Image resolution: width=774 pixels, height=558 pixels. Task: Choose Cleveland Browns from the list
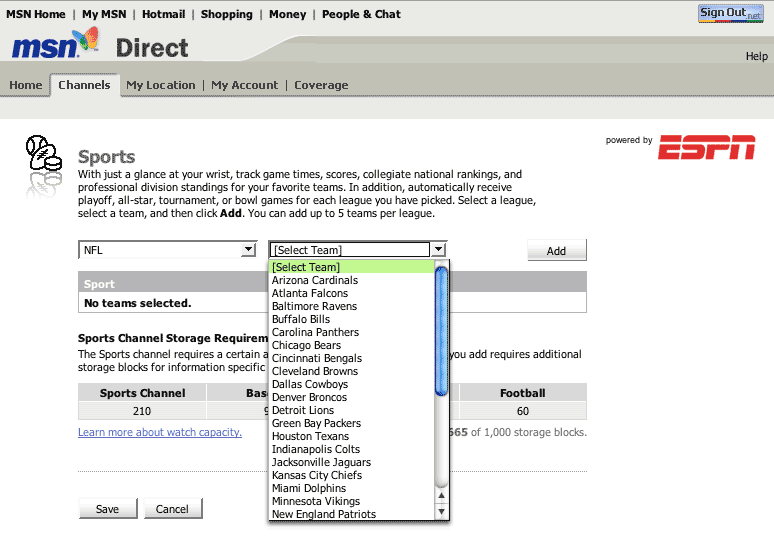click(x=352, y=371)
